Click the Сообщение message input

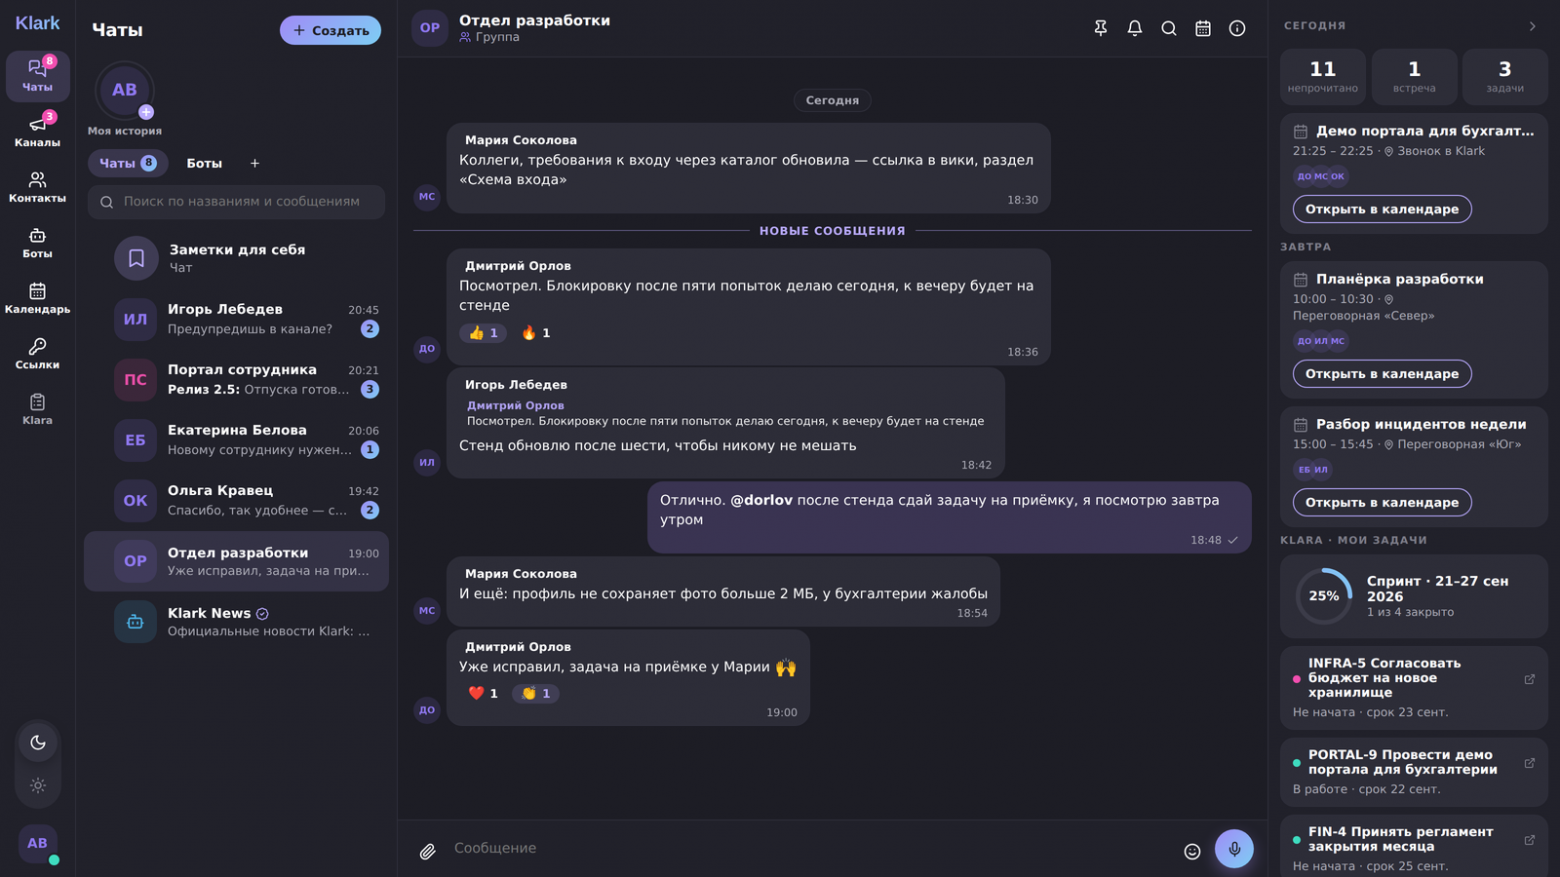coord(810,849)
